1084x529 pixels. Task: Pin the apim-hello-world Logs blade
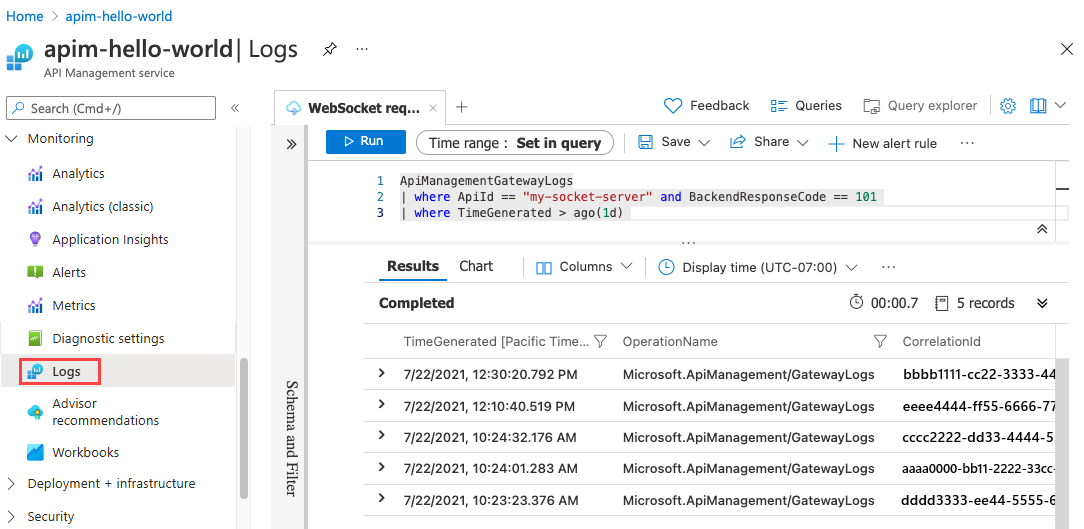pyautogui.click(x=330, y=50)
